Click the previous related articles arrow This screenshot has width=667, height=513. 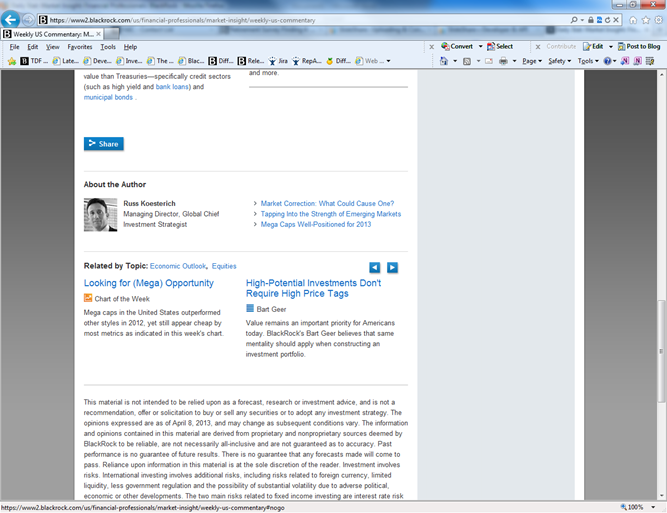click(374, 268)
